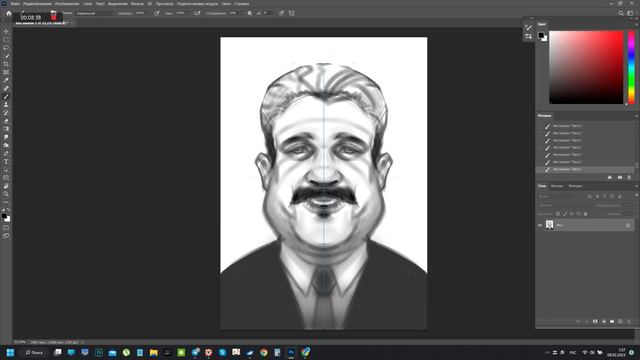
Task: Select the first visible history brush state
Action: tap(585, 126)
